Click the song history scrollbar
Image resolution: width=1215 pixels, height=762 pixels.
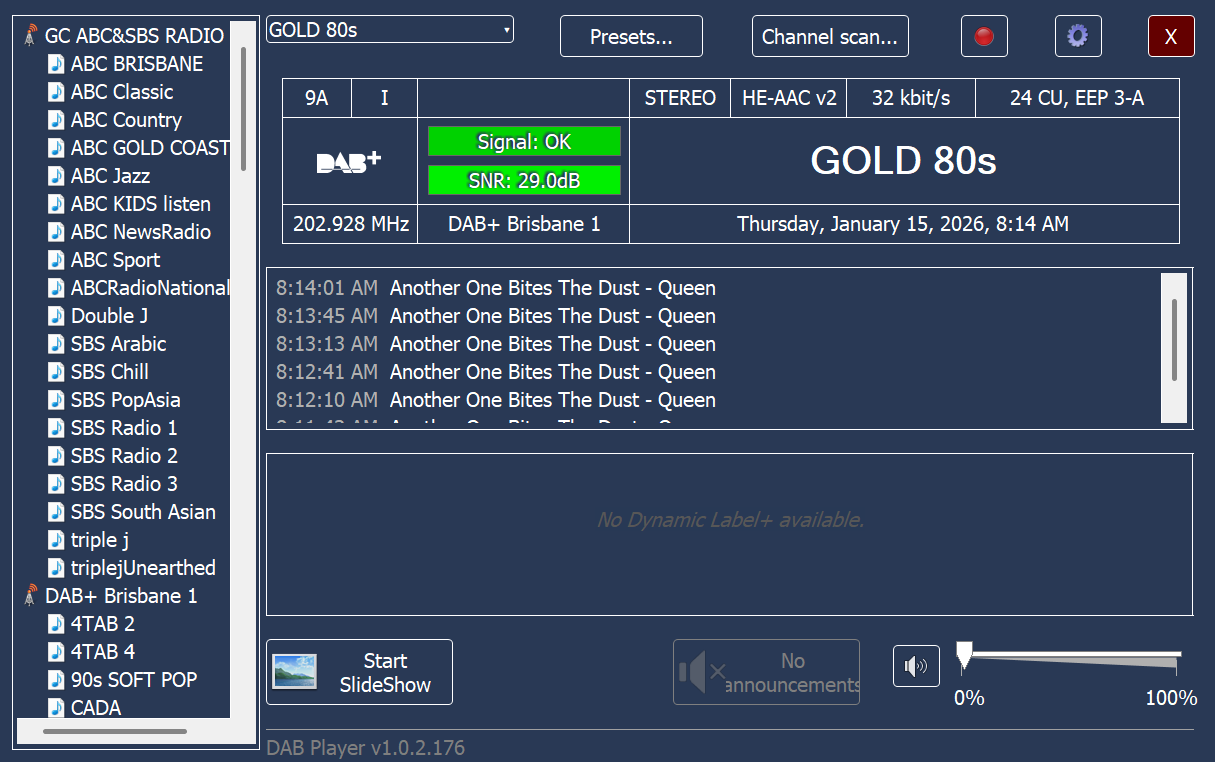(x=1174, y=340)
